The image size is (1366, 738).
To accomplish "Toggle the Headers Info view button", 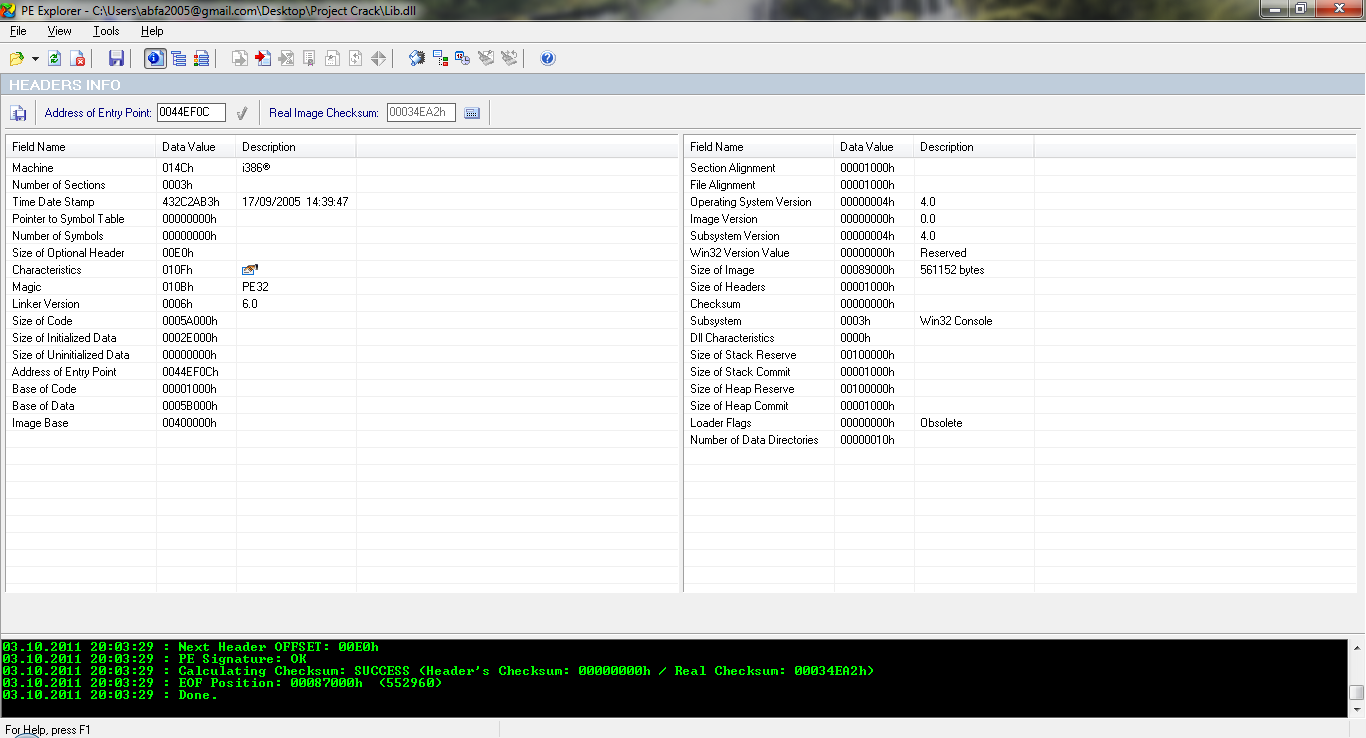I will (155, 59).
